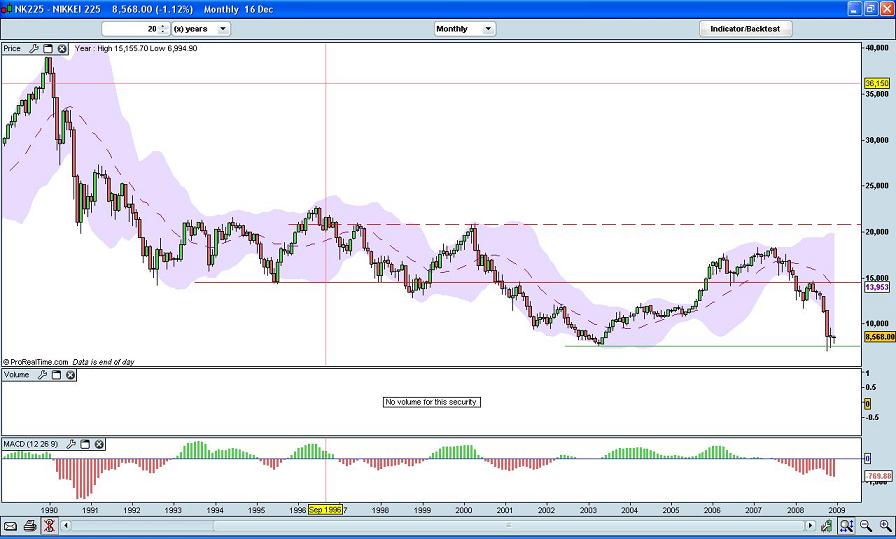Open Price panel settings wrench
Viewport: 896px width, 539px height.
pyautogui.click(x=34, y=49)
